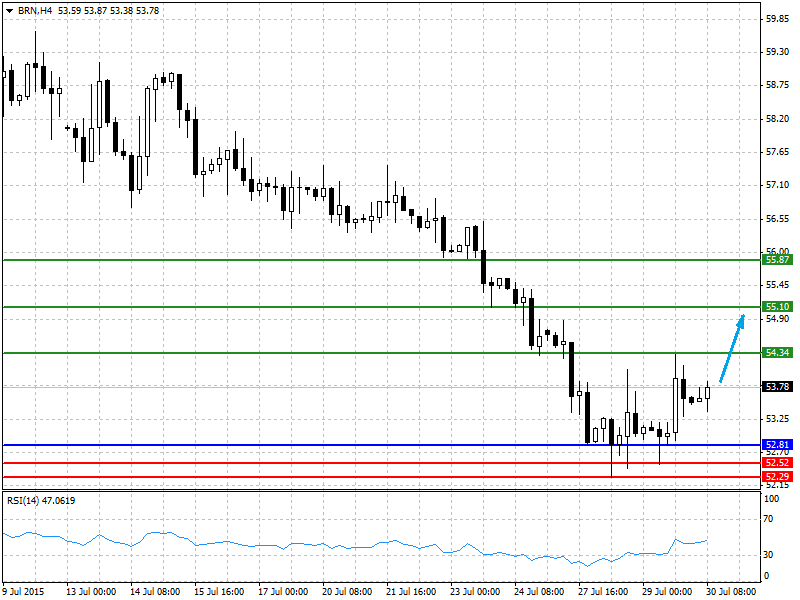Click the 29 Jul 00:00 time label
The height and width of the screenshot is (600, 800).
667,591
